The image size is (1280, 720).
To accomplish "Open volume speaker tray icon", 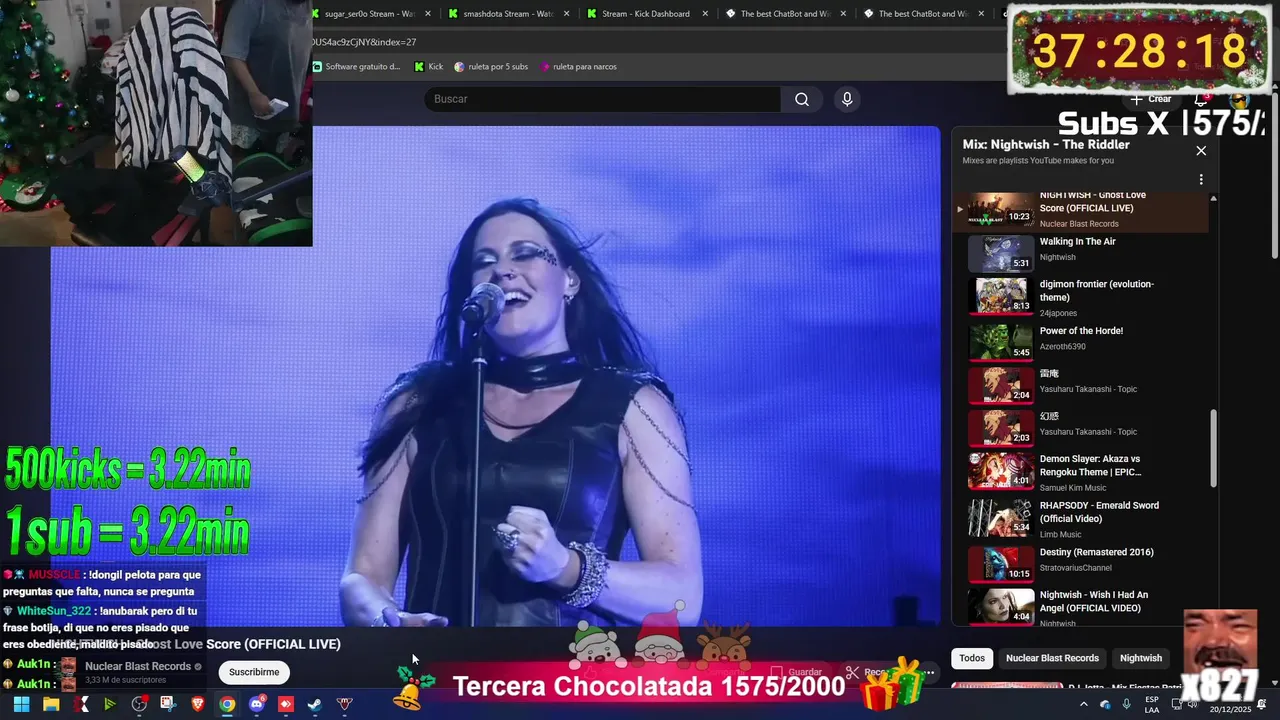I will [x=1193, y=704].
